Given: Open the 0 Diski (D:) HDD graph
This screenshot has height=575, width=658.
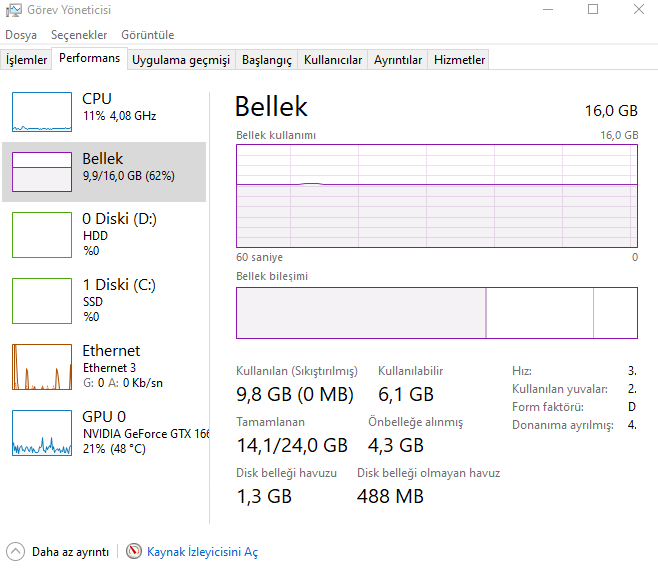Looking at the screenshot, I should (41, 234).
